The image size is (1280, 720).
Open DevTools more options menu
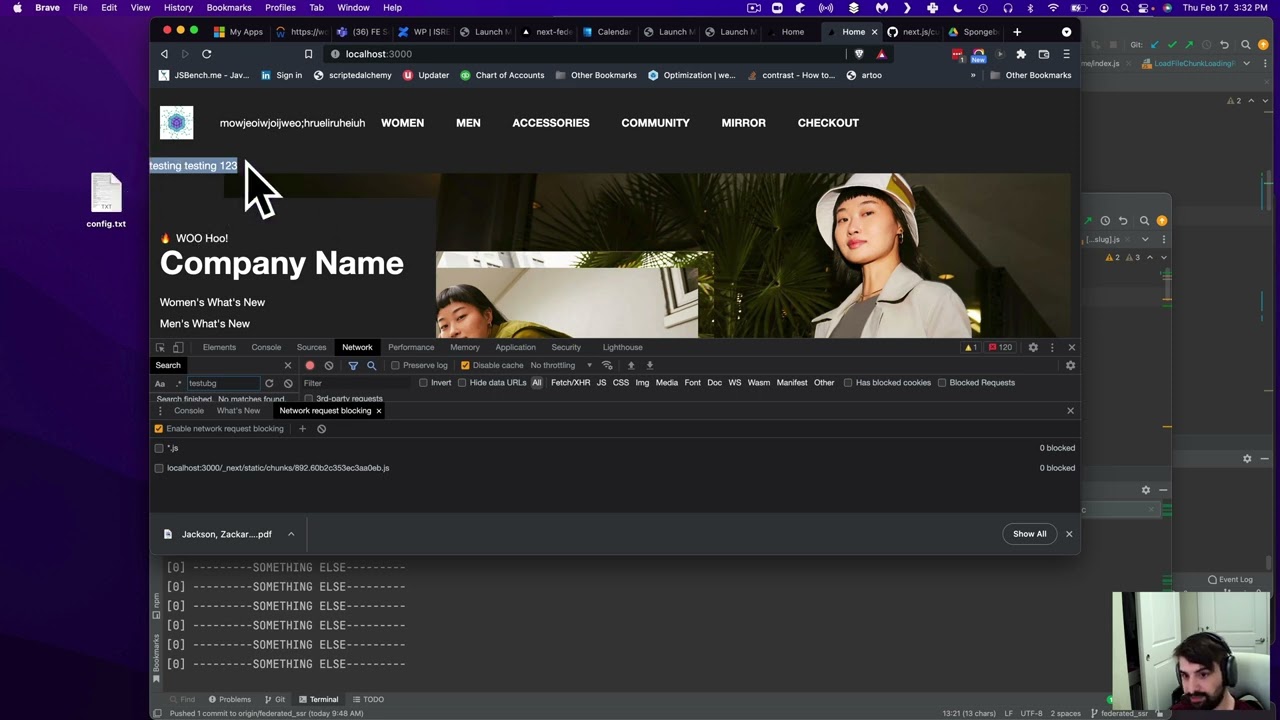(x=1052, y=347)
